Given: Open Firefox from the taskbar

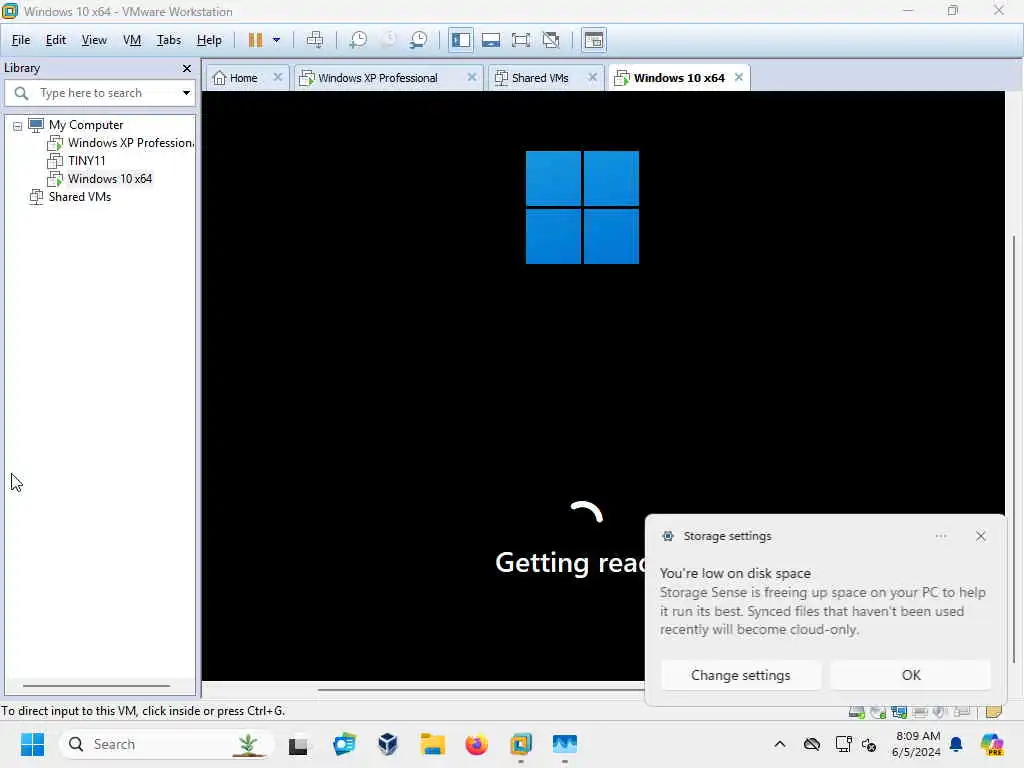Looking at the screenshot, I should point(476,744).
